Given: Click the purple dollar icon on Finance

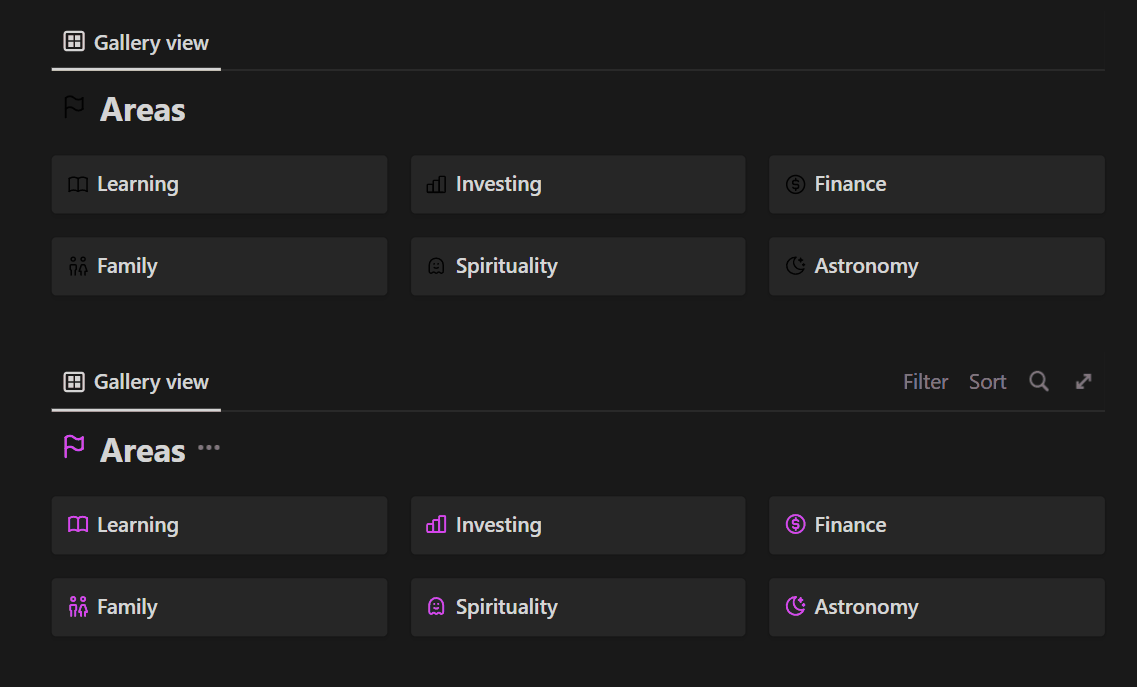Looking at the screenshot, I should (x=795, y=525).
